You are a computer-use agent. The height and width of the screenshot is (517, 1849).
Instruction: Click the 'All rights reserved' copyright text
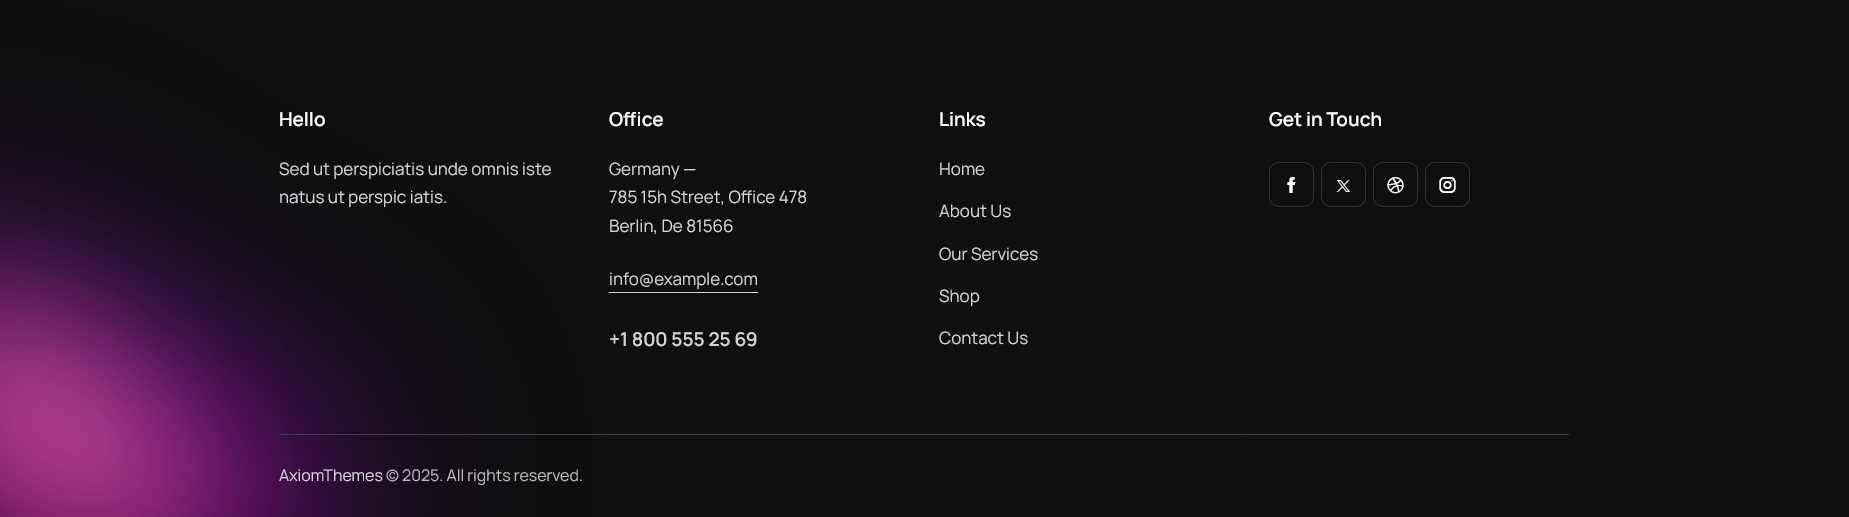(x=514, y=475)
